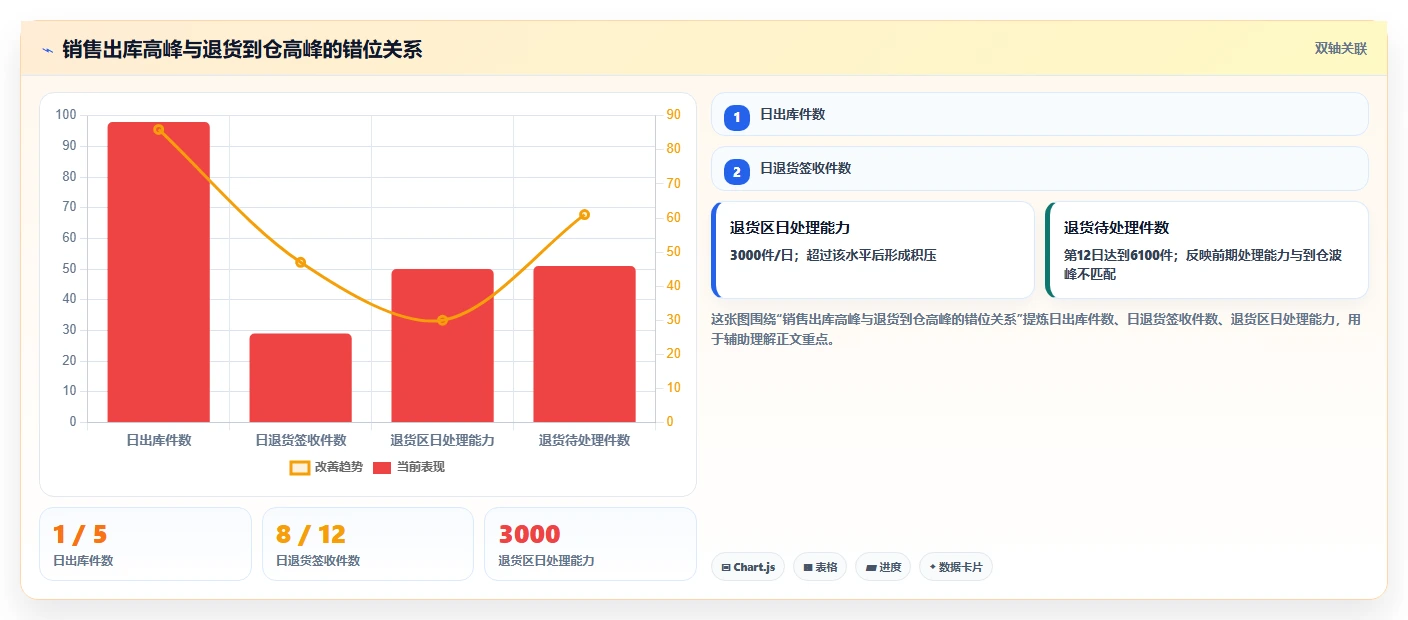This screenshot has width=1408, height=620.
Task: Select the 日出库件数 list item
Action: [1040, 114]
